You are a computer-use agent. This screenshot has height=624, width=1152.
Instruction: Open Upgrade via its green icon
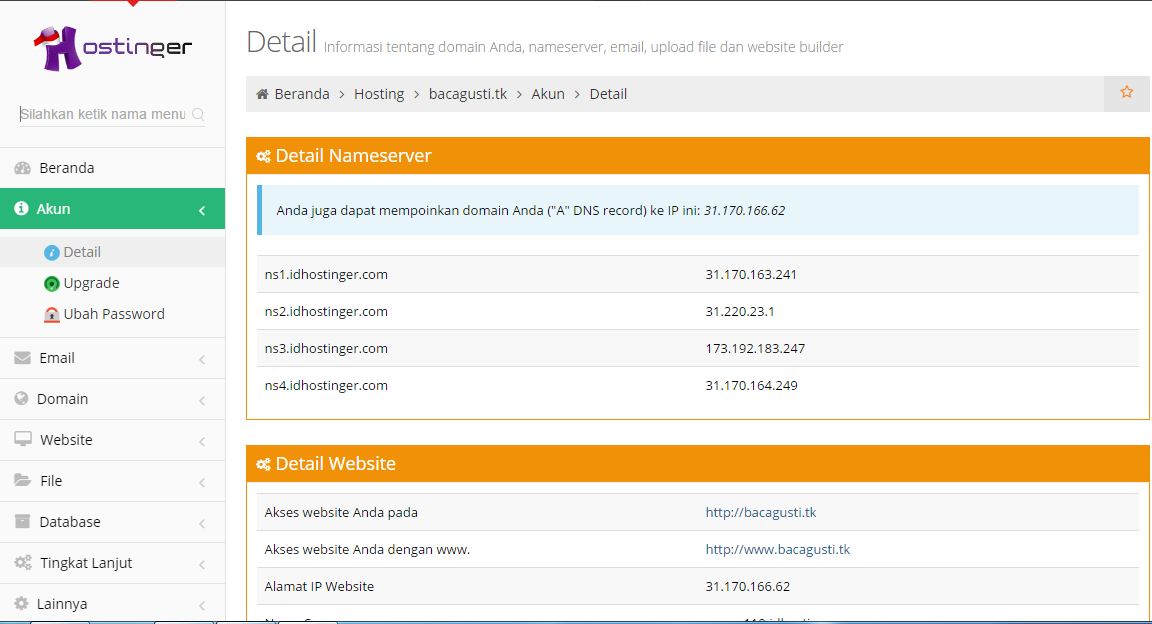[x=51, y=282]
